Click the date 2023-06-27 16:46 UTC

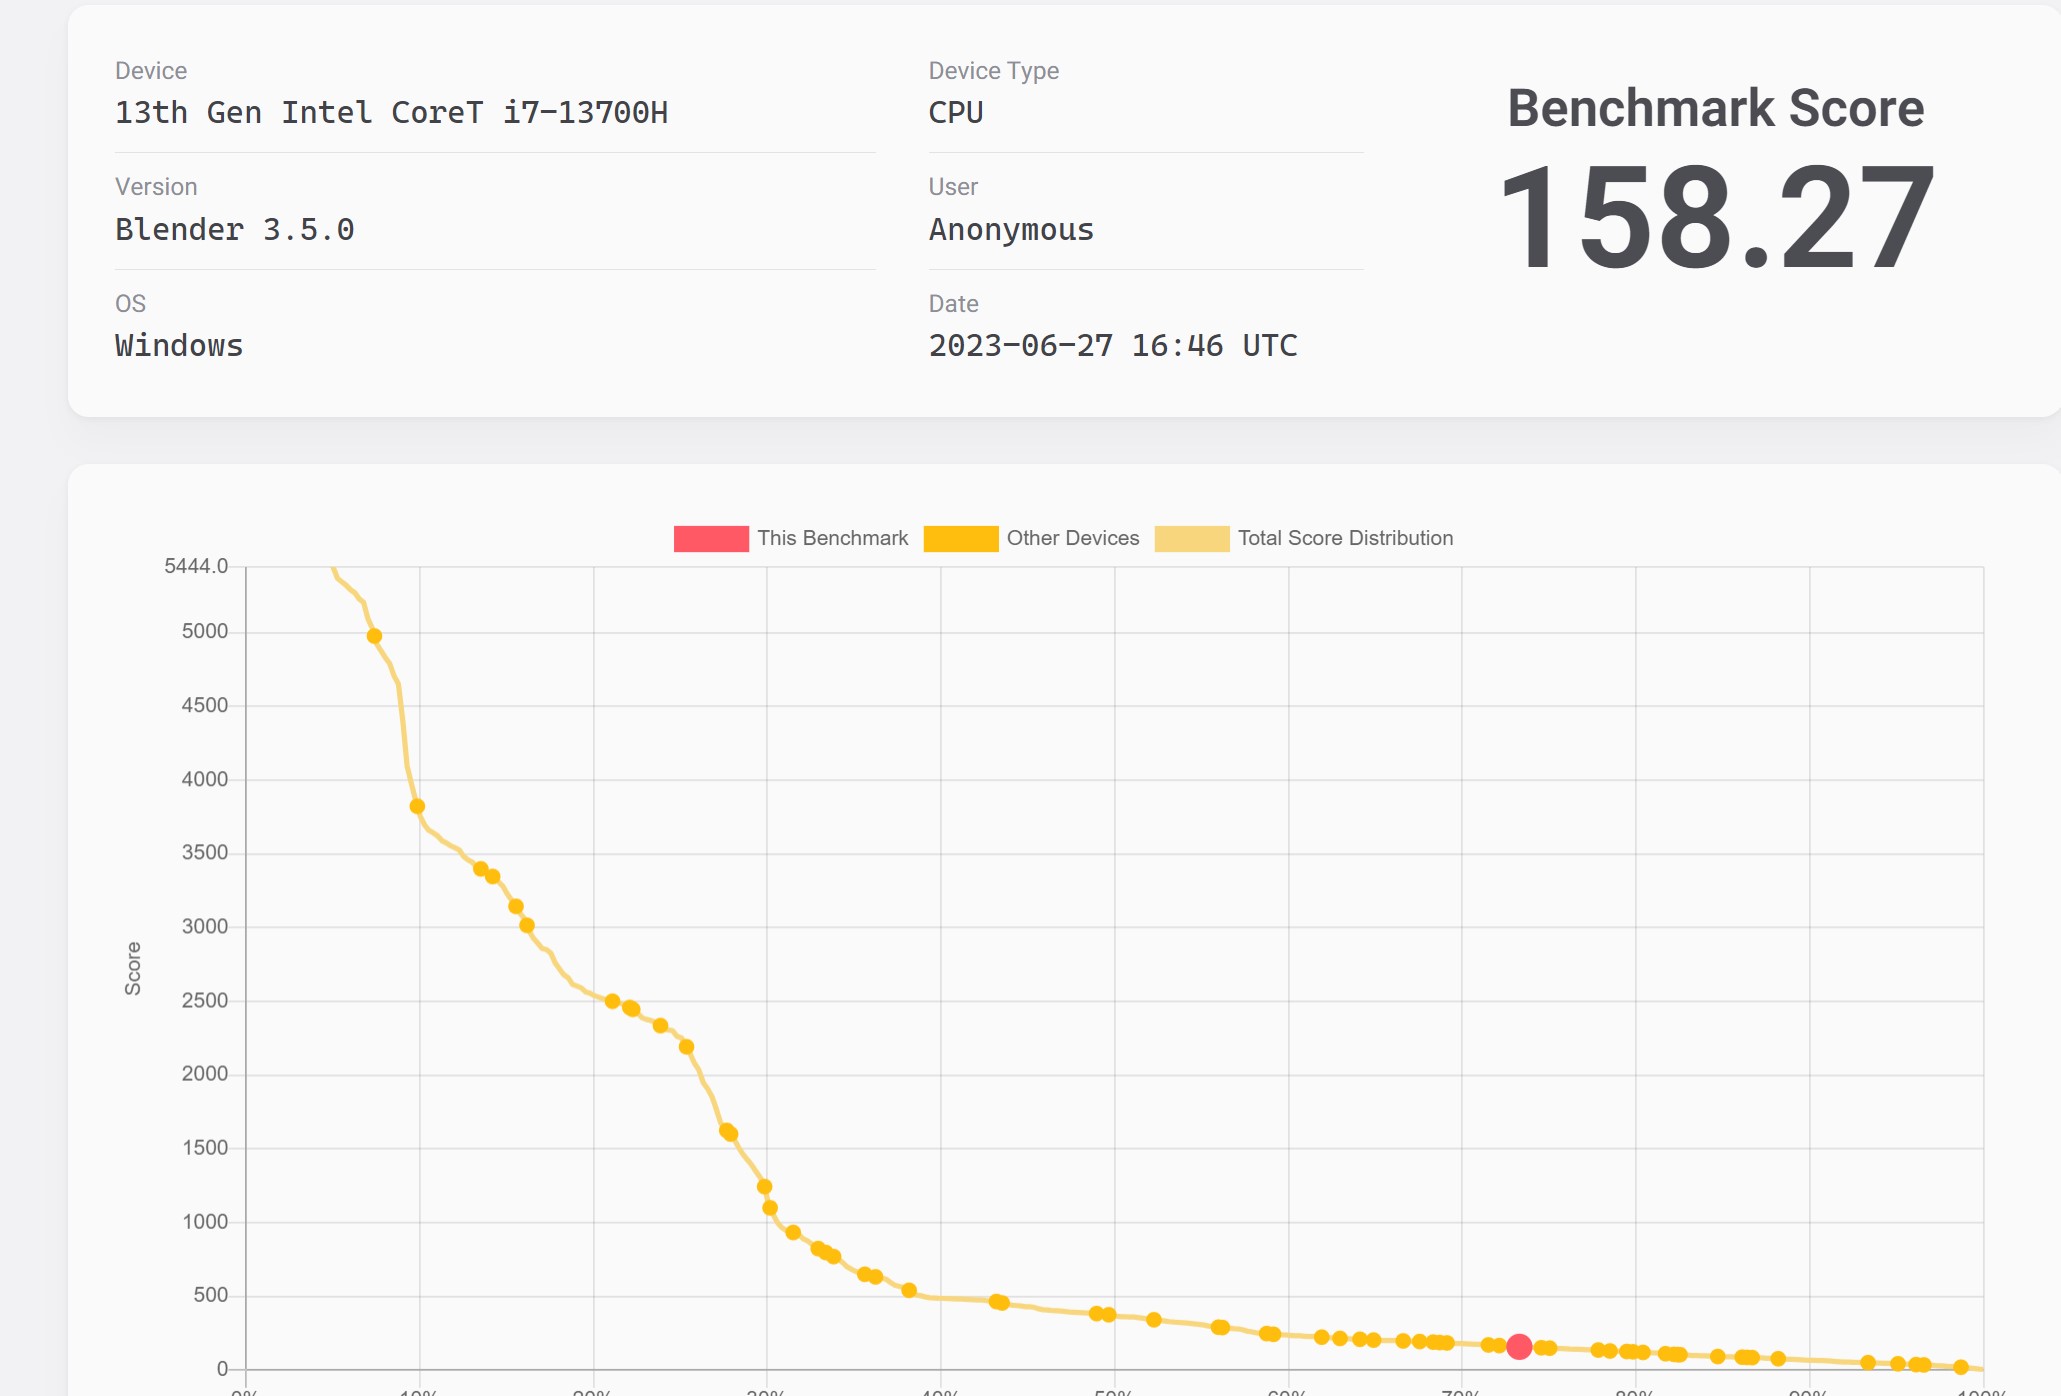[x=1112, y=346]
